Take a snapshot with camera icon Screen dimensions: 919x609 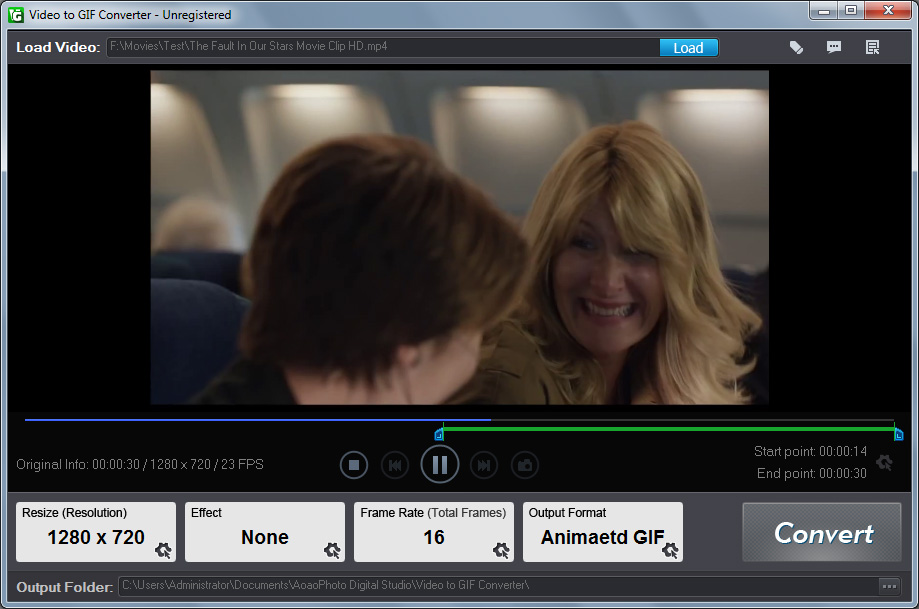pos(525,464)
